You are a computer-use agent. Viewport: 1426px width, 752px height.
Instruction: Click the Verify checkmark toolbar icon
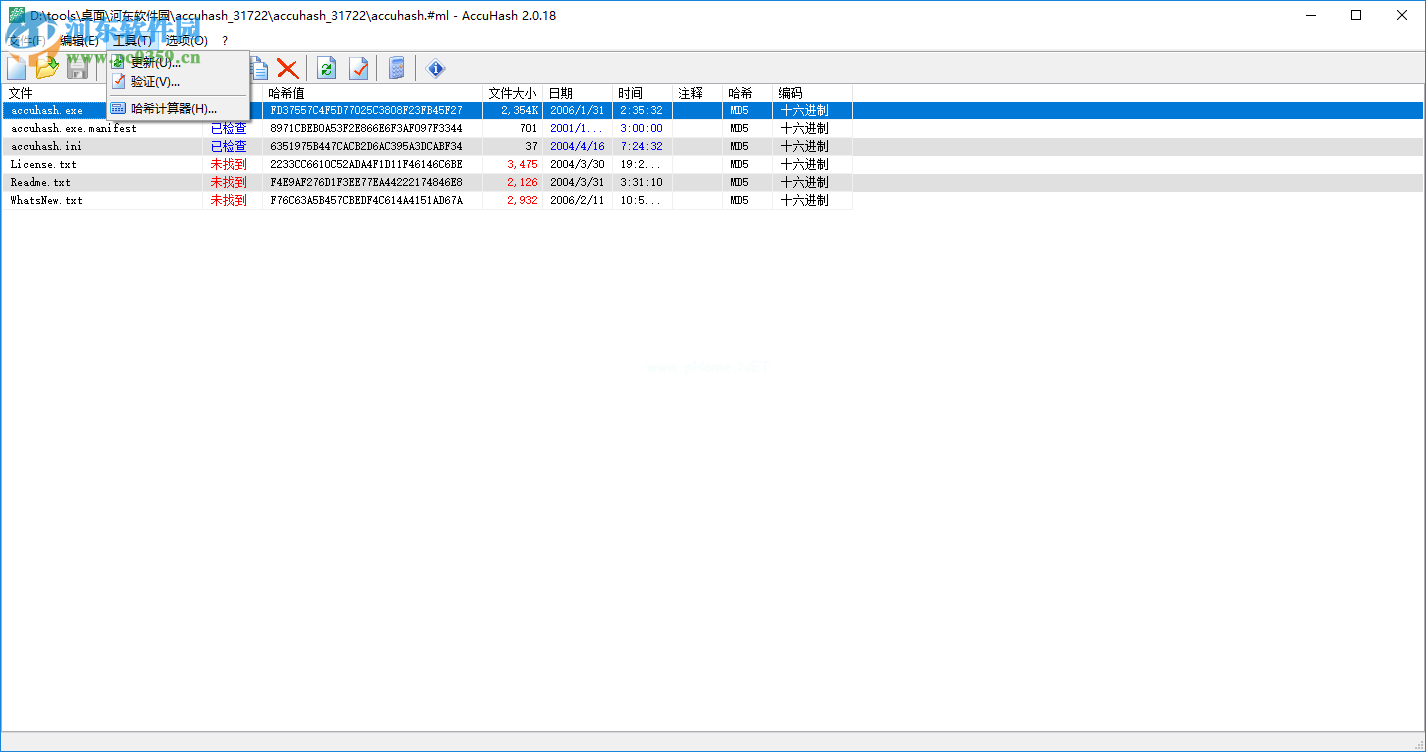358,68
